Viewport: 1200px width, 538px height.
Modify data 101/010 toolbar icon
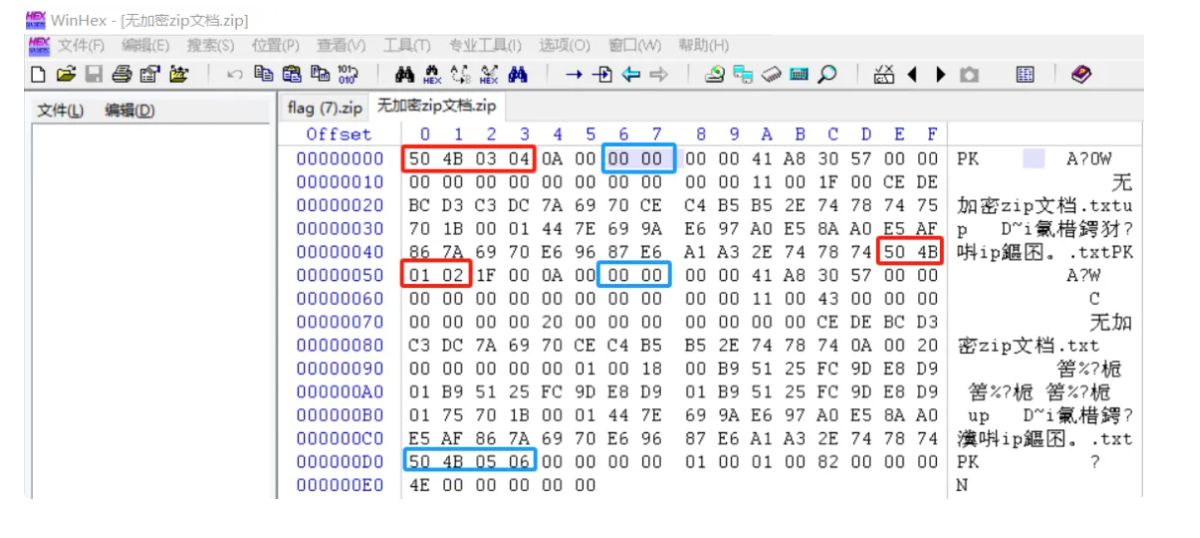tap(347, 75)
